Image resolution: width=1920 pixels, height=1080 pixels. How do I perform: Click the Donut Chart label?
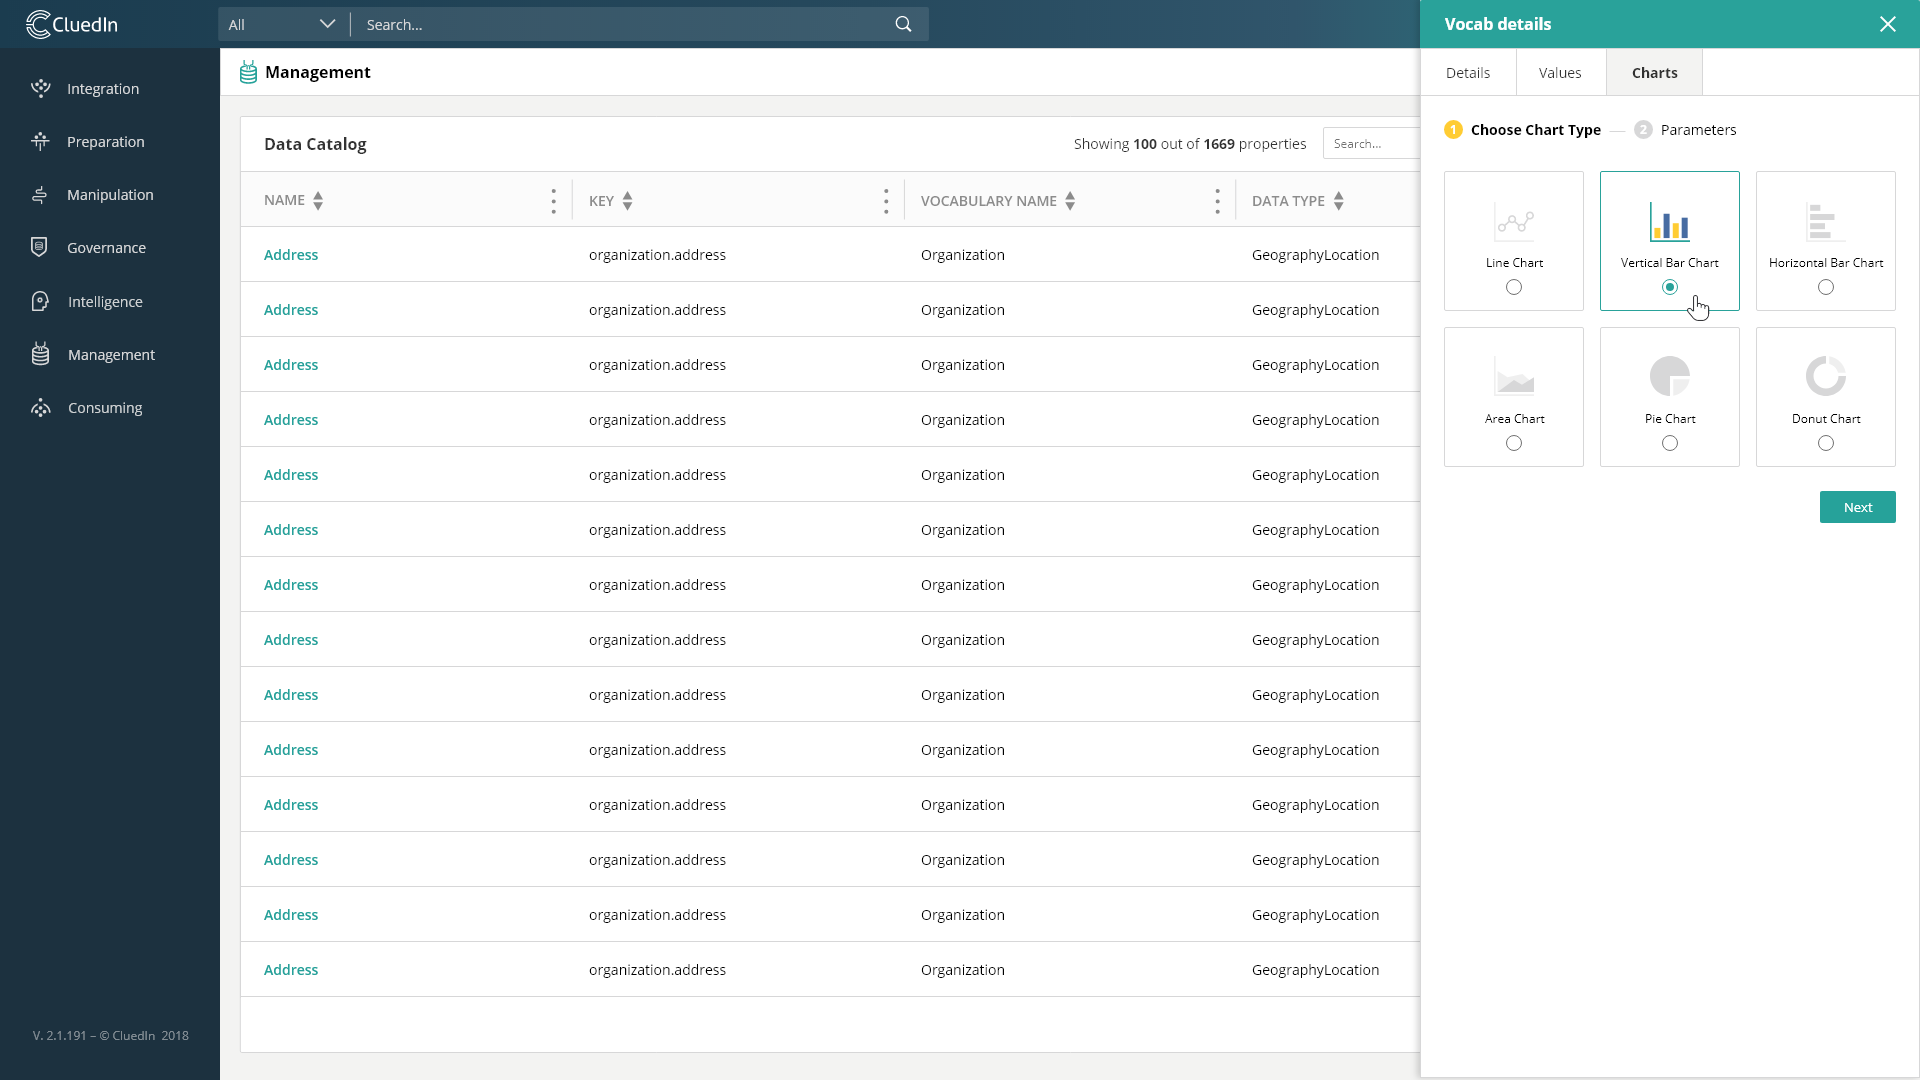click(1826, 419)
